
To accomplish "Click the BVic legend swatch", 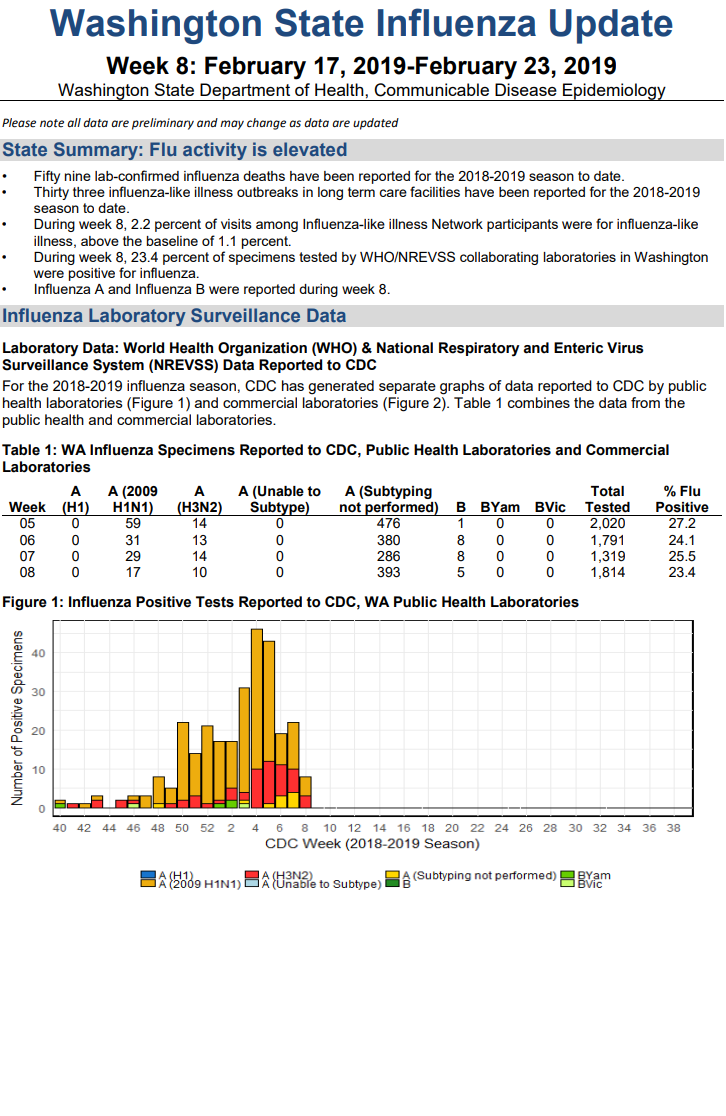I will point(567,883).
